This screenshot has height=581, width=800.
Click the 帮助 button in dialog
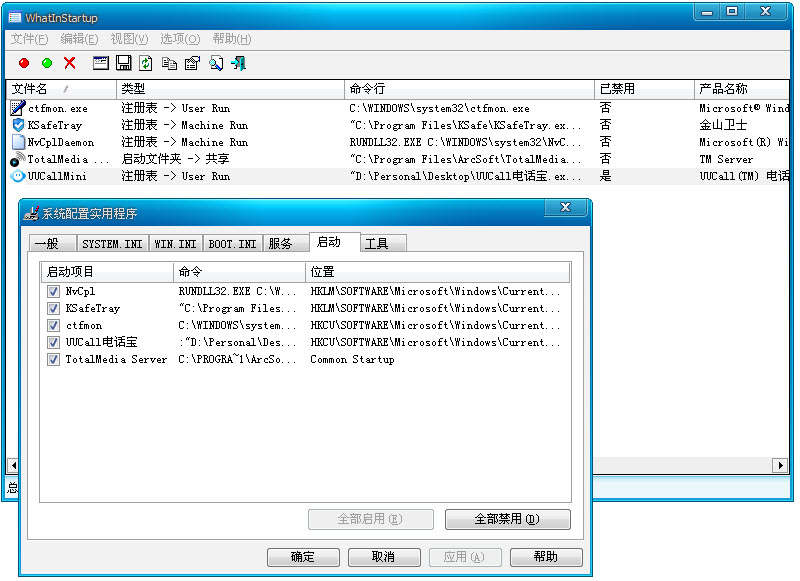coord(546,557)
